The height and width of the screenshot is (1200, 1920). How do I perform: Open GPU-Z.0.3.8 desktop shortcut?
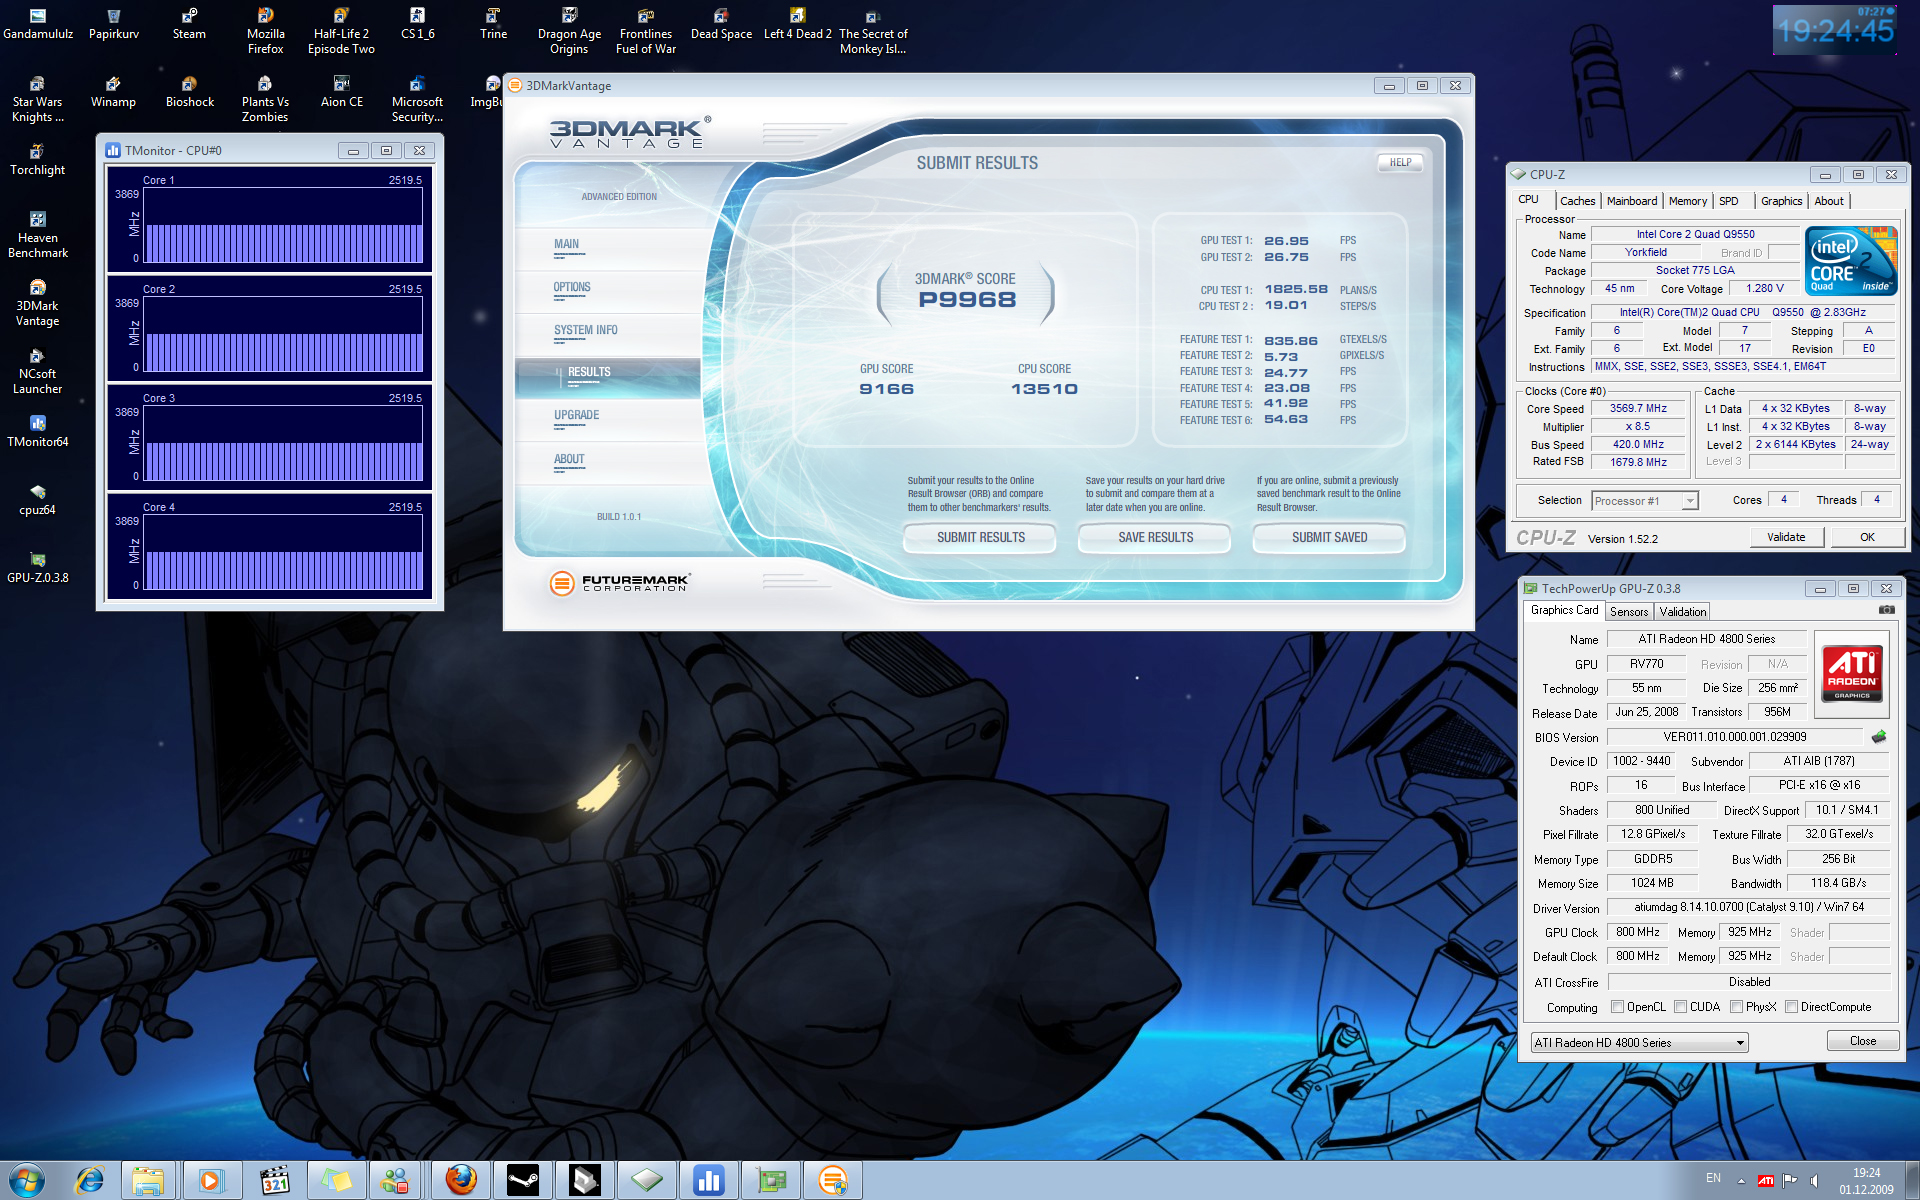coord(37,568)
